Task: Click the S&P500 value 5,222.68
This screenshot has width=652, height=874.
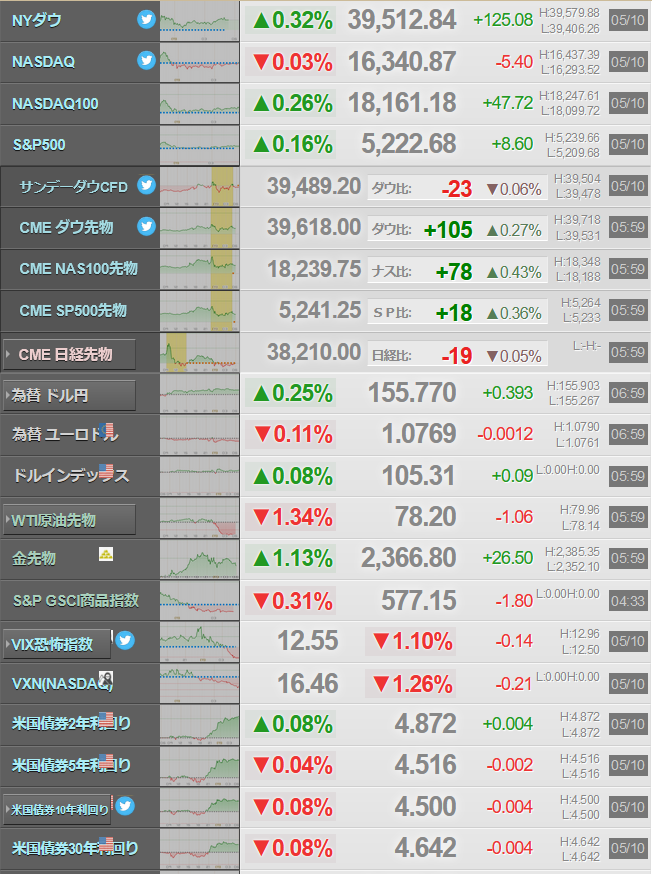Action: [x=408, y=144]
